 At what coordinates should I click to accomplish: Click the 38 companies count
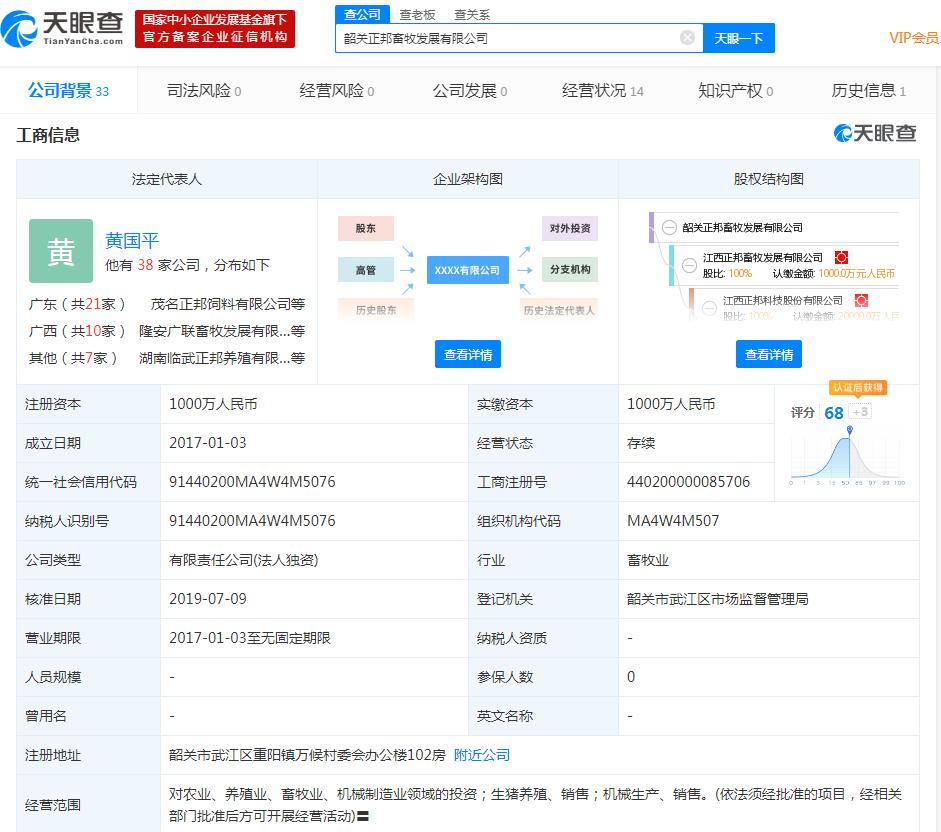[145, 265]
